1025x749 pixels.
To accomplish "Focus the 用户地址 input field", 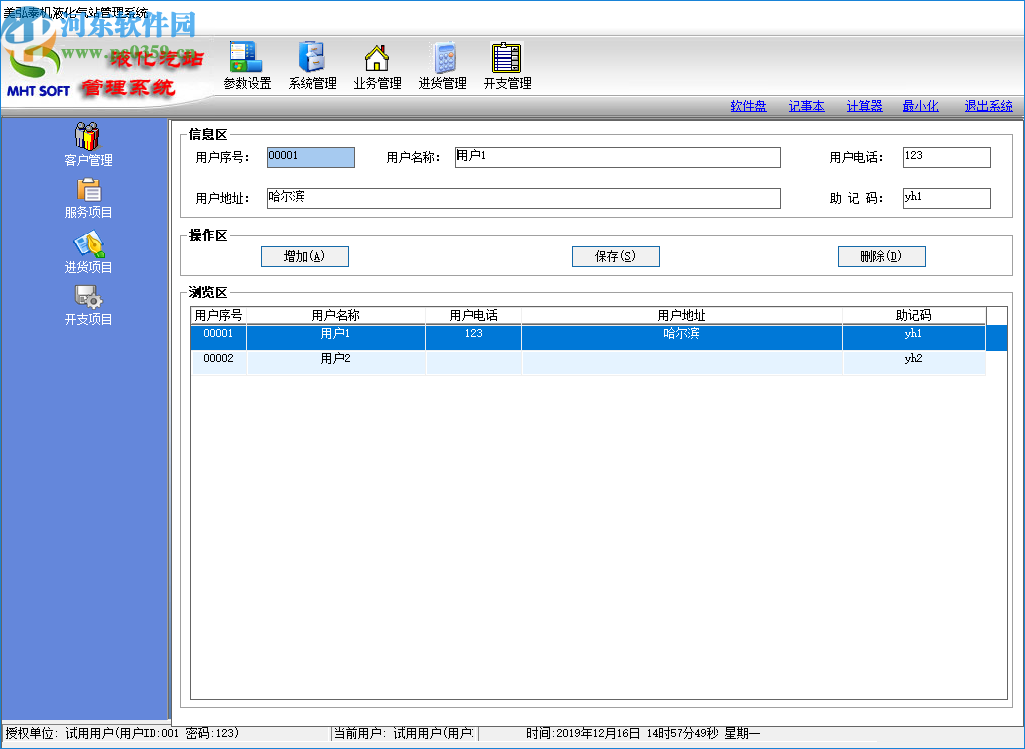I will tap(524, 199).
